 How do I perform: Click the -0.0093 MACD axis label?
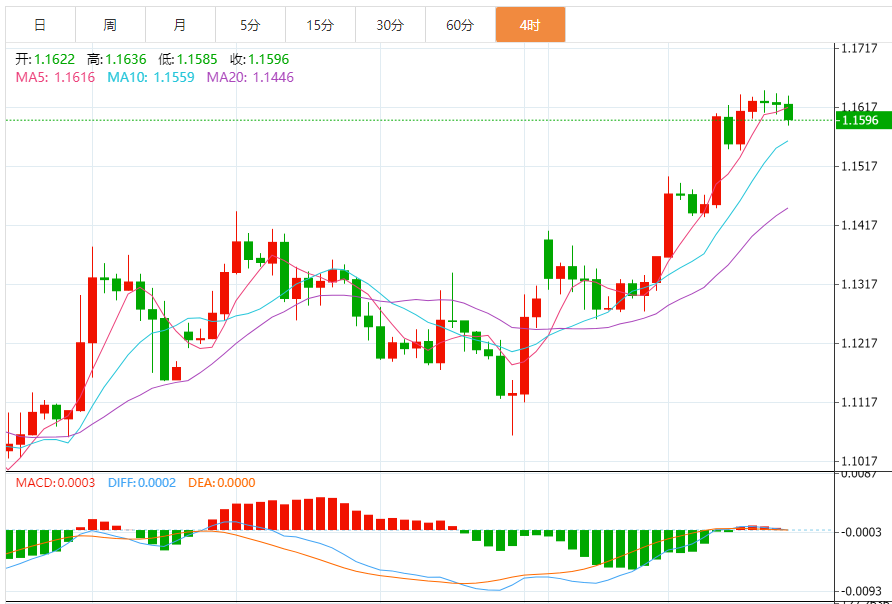coord(862,591)
